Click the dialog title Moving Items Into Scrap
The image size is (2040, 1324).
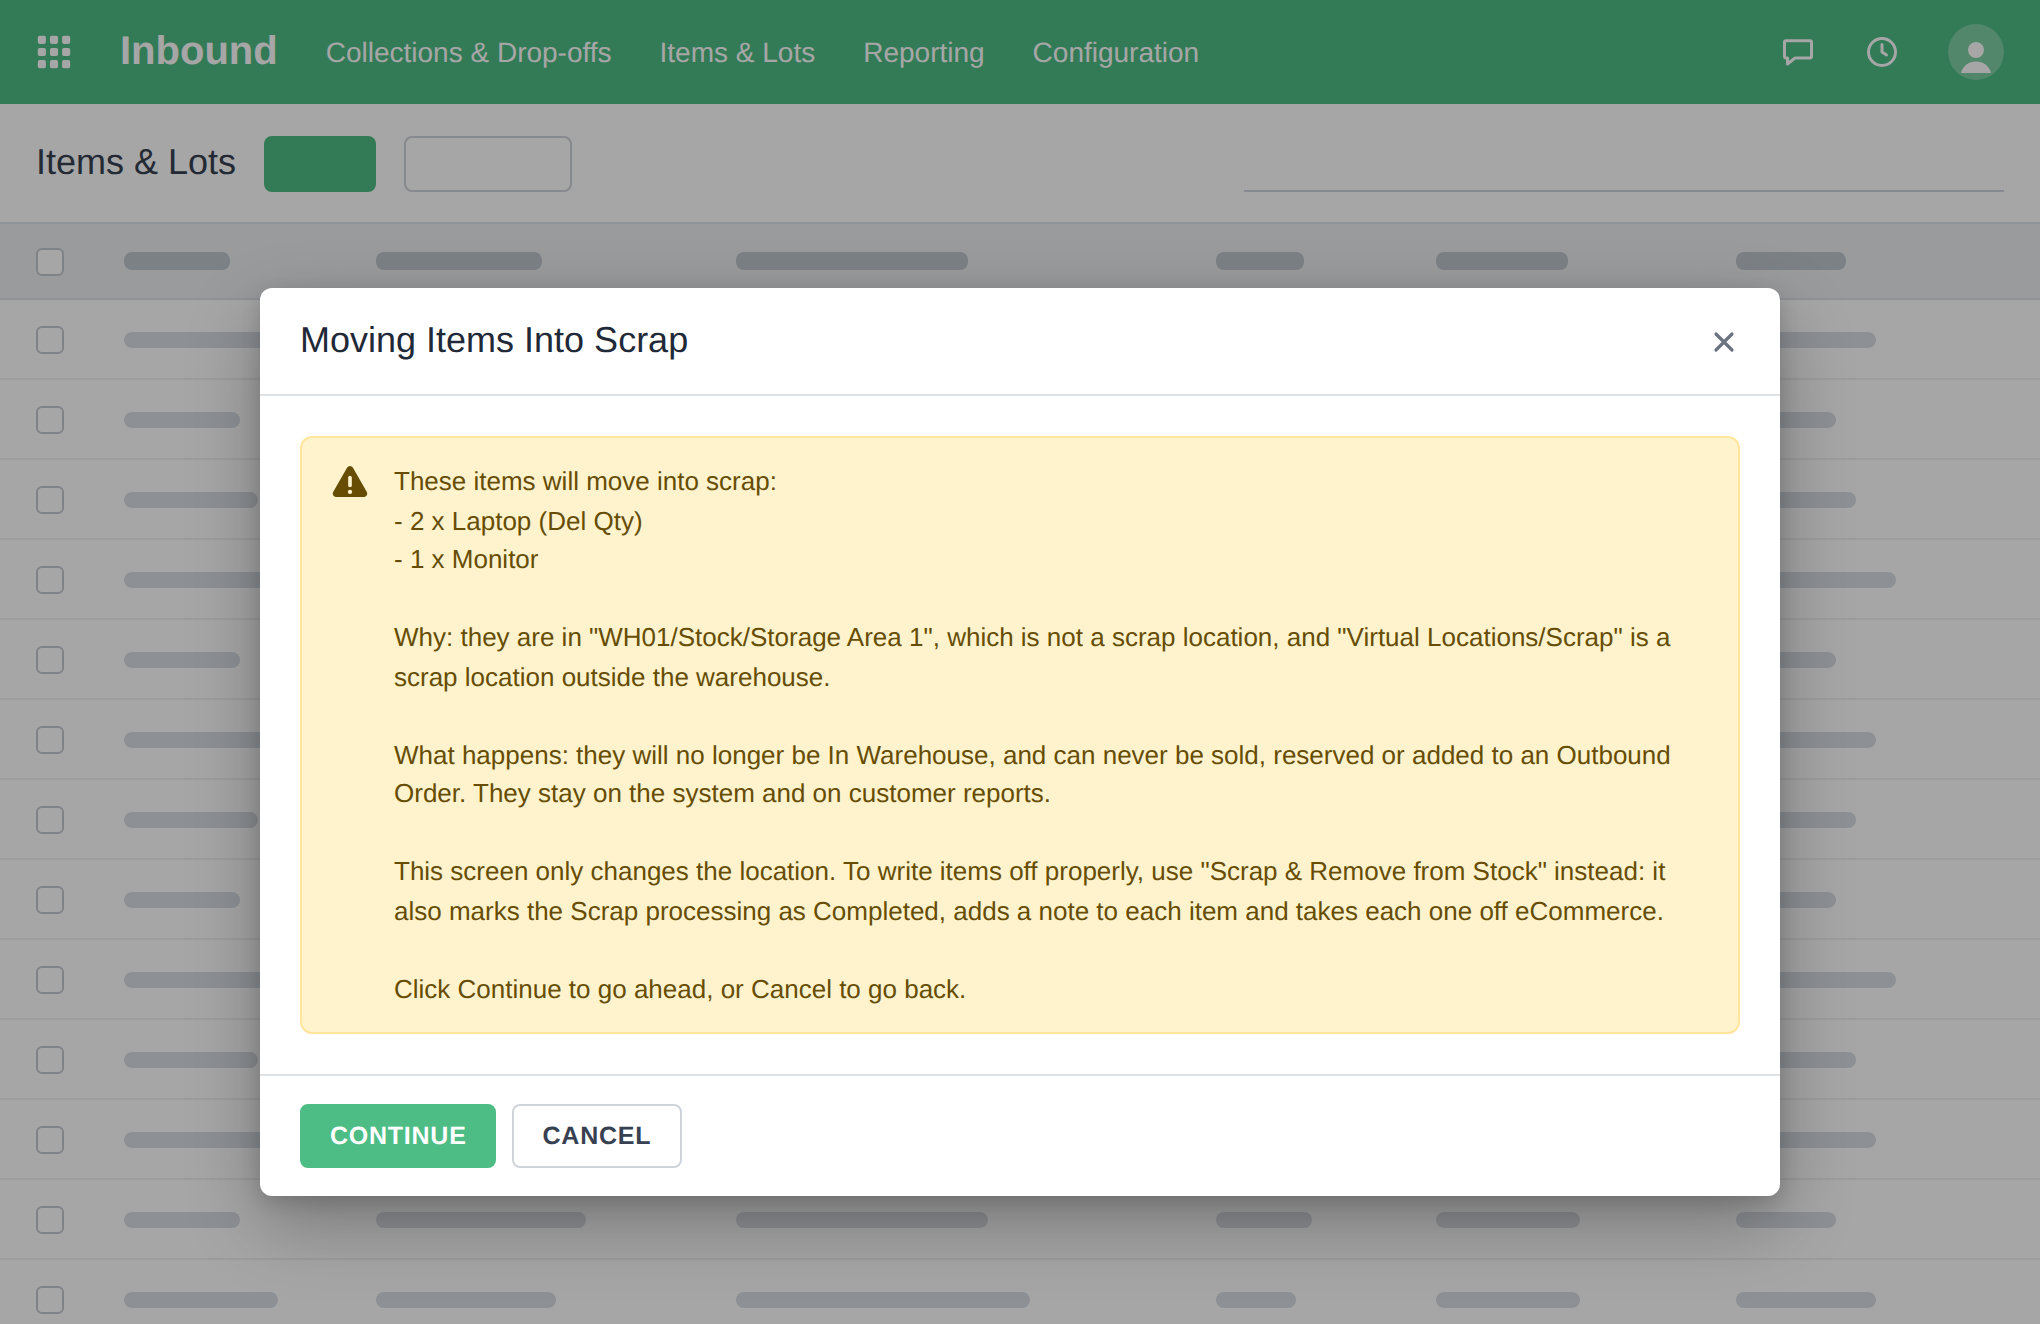[x=494, y=340]
